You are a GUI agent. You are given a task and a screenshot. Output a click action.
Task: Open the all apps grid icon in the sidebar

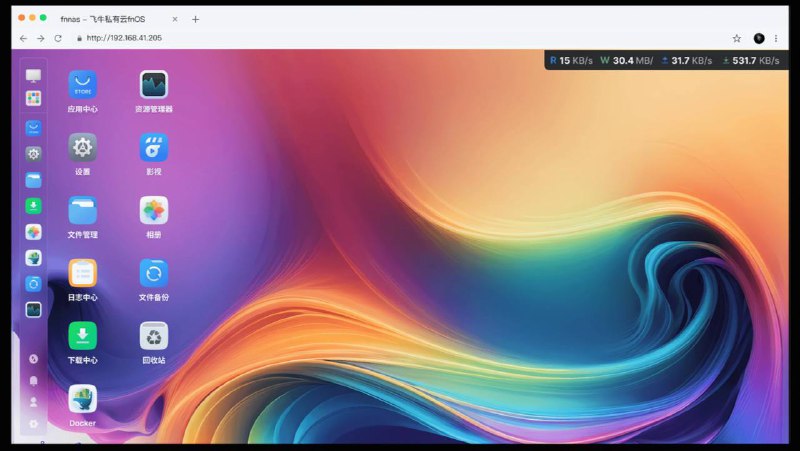tap(34, 98)
